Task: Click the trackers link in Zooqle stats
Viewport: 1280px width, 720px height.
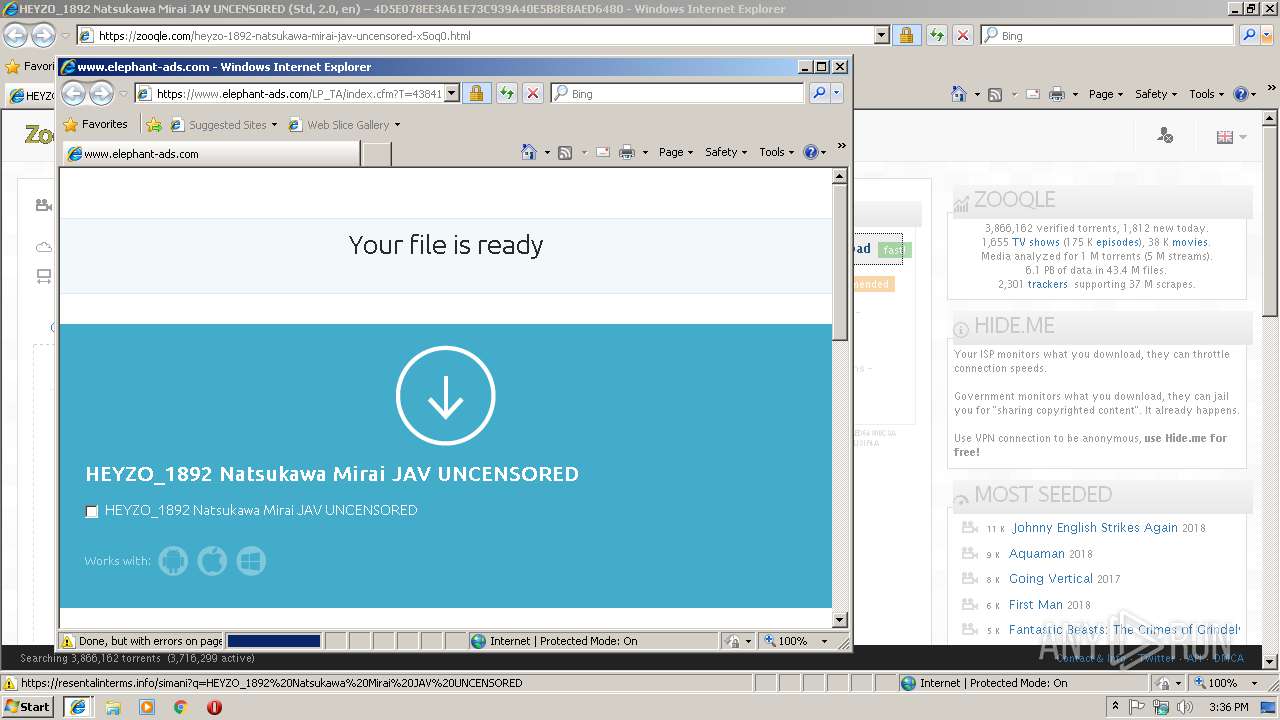Action: [x=1047, y=284]
